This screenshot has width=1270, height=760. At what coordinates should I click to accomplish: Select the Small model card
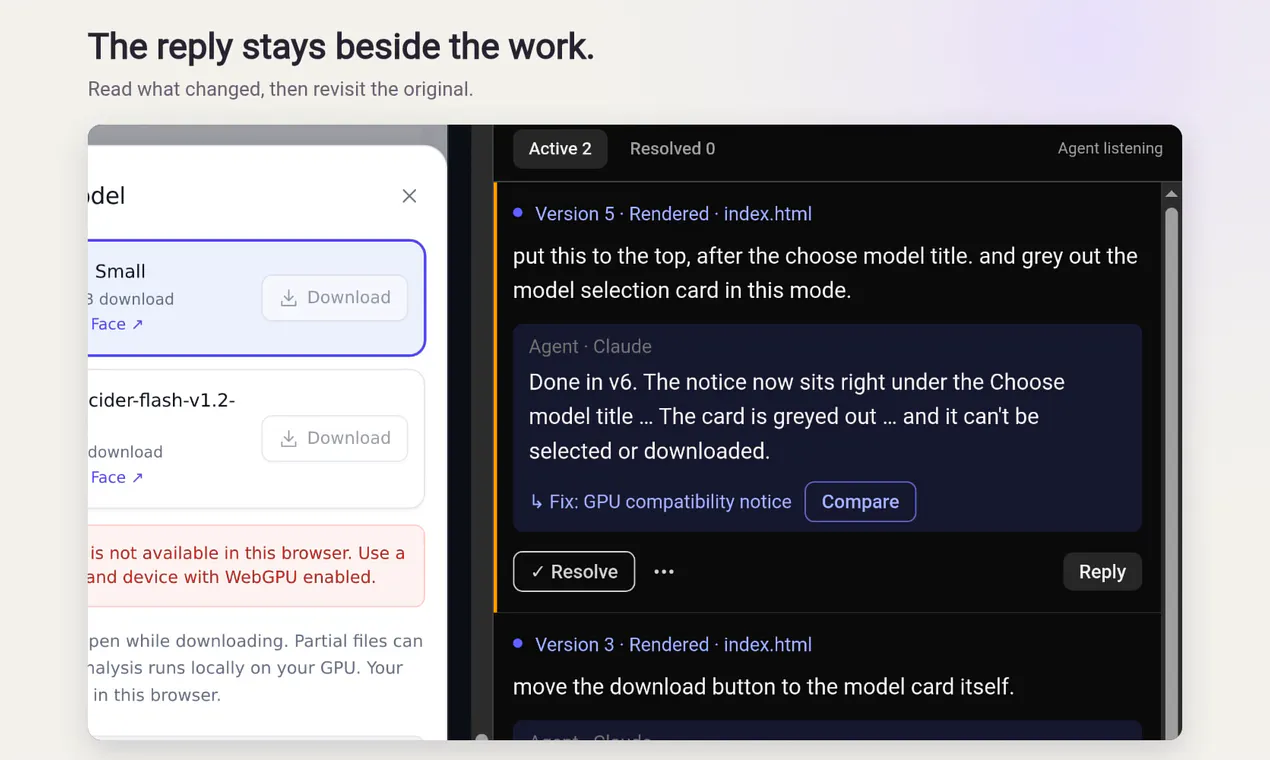[x=256, y=298]
